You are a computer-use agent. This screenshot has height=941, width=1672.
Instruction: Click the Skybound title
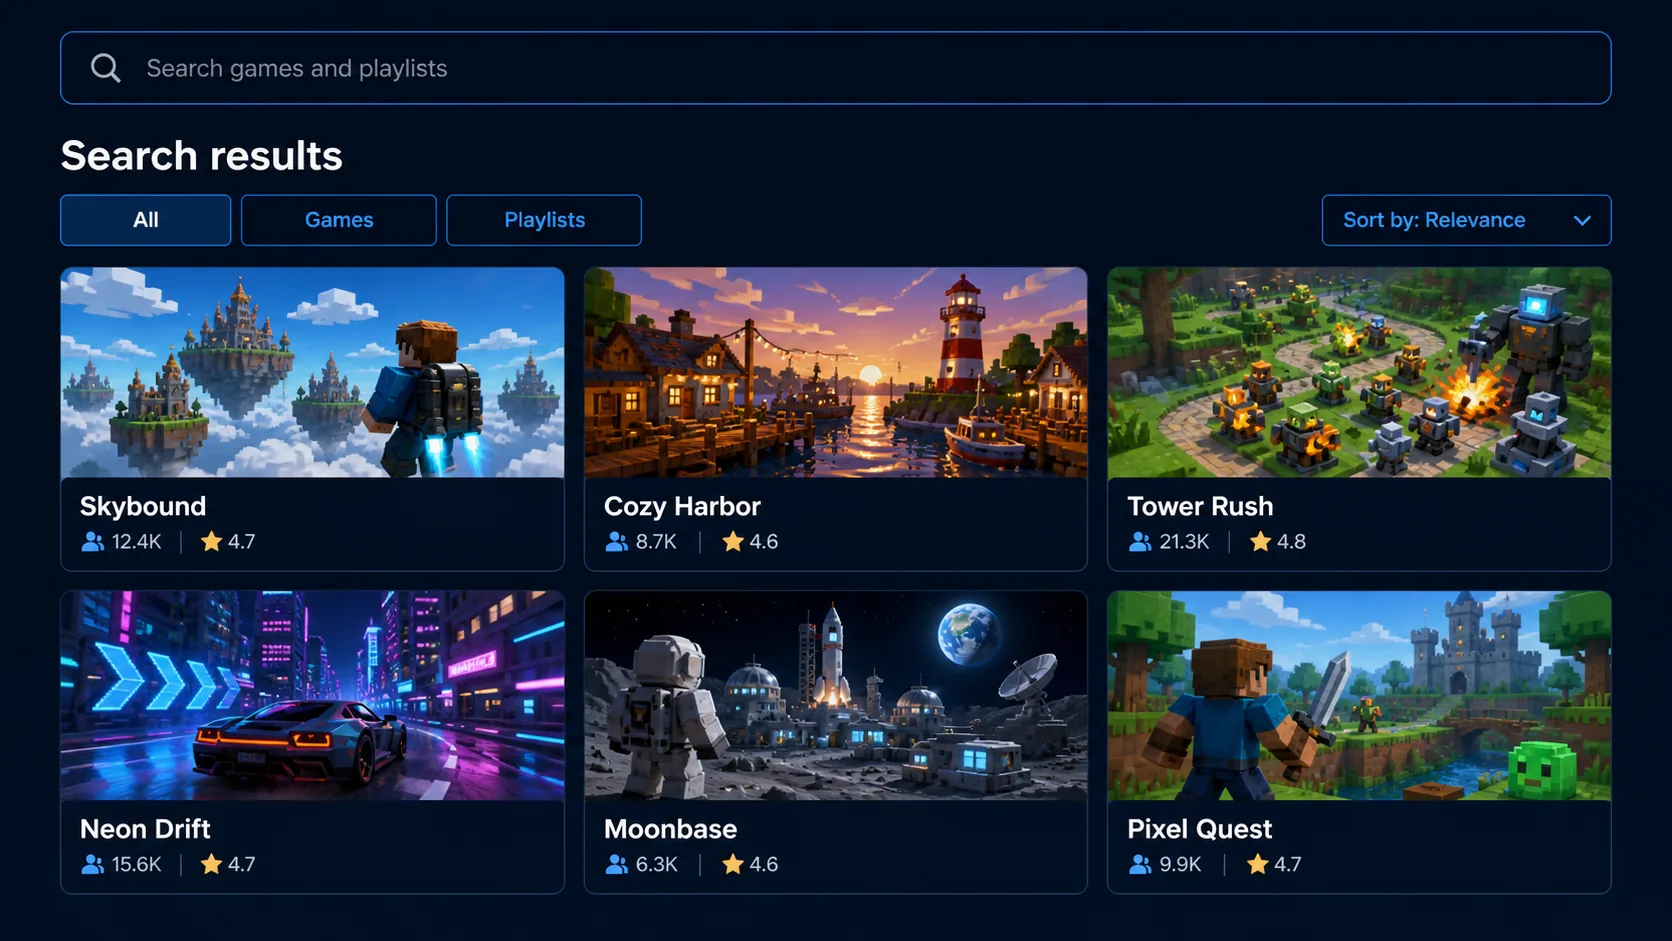pyautogui.click(x=143, y=507)
